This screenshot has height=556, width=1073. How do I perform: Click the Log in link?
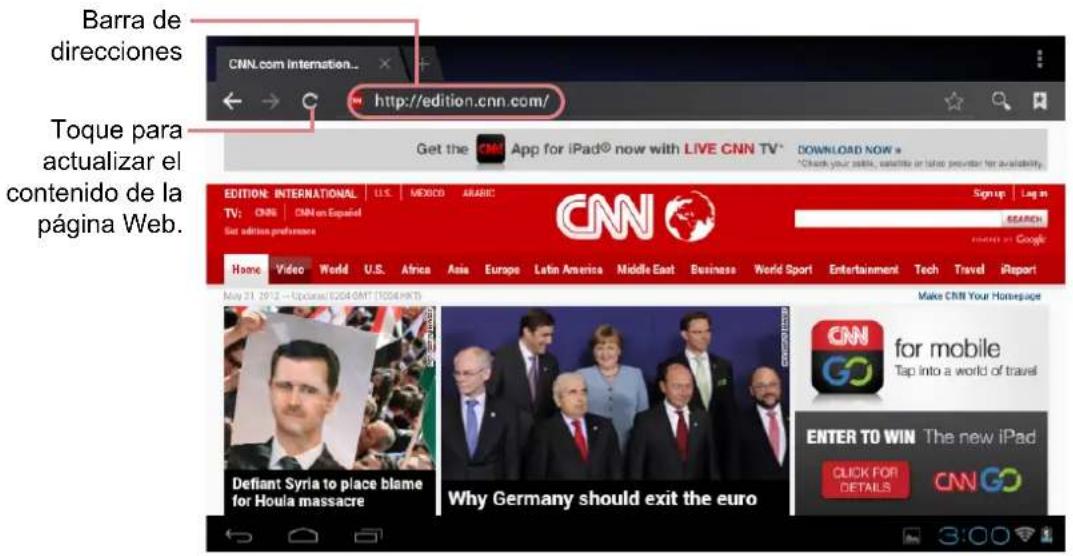(1033, 194)
